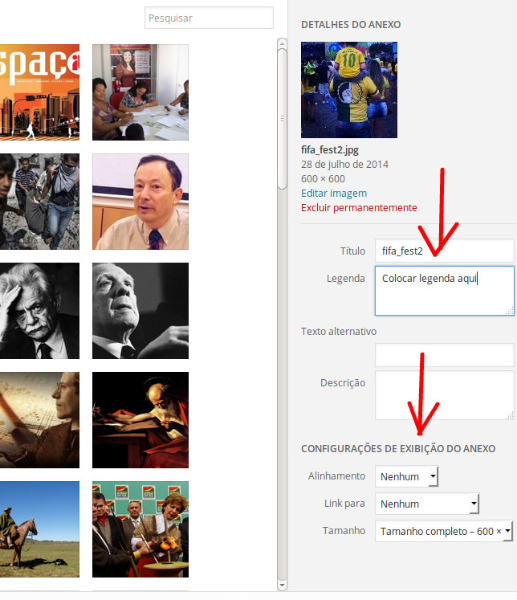Select the thumbnail of women around a table

click(x=140, y=92)
